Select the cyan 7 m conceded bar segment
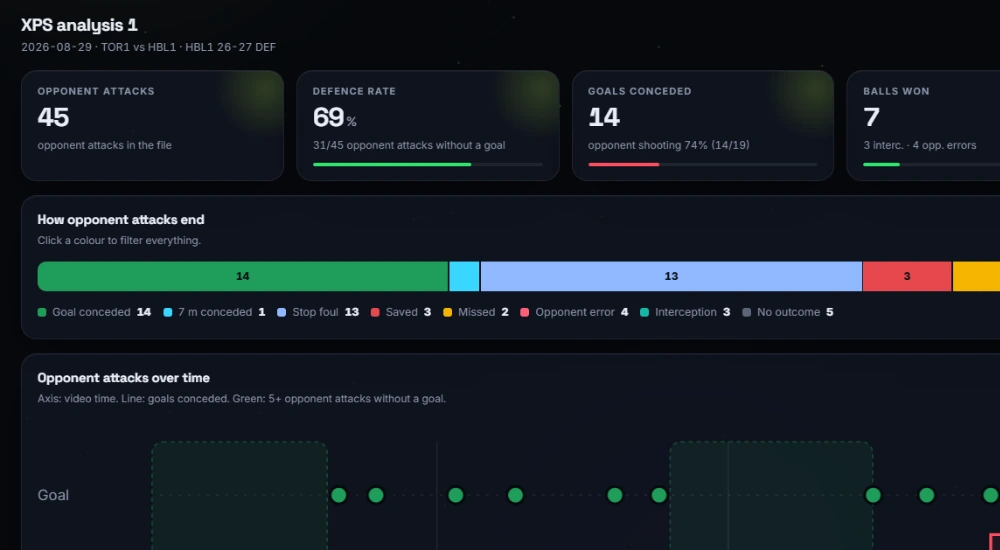 click(464, 276)
